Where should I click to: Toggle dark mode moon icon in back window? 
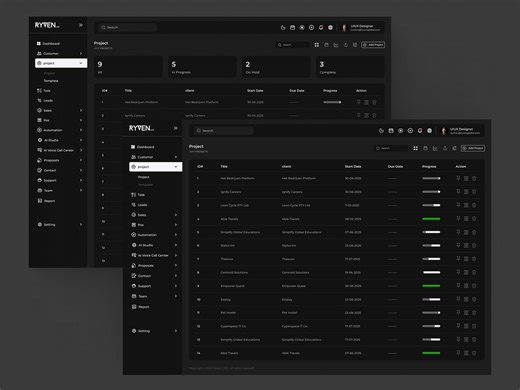pyautogui.click(x=283, y=28)
